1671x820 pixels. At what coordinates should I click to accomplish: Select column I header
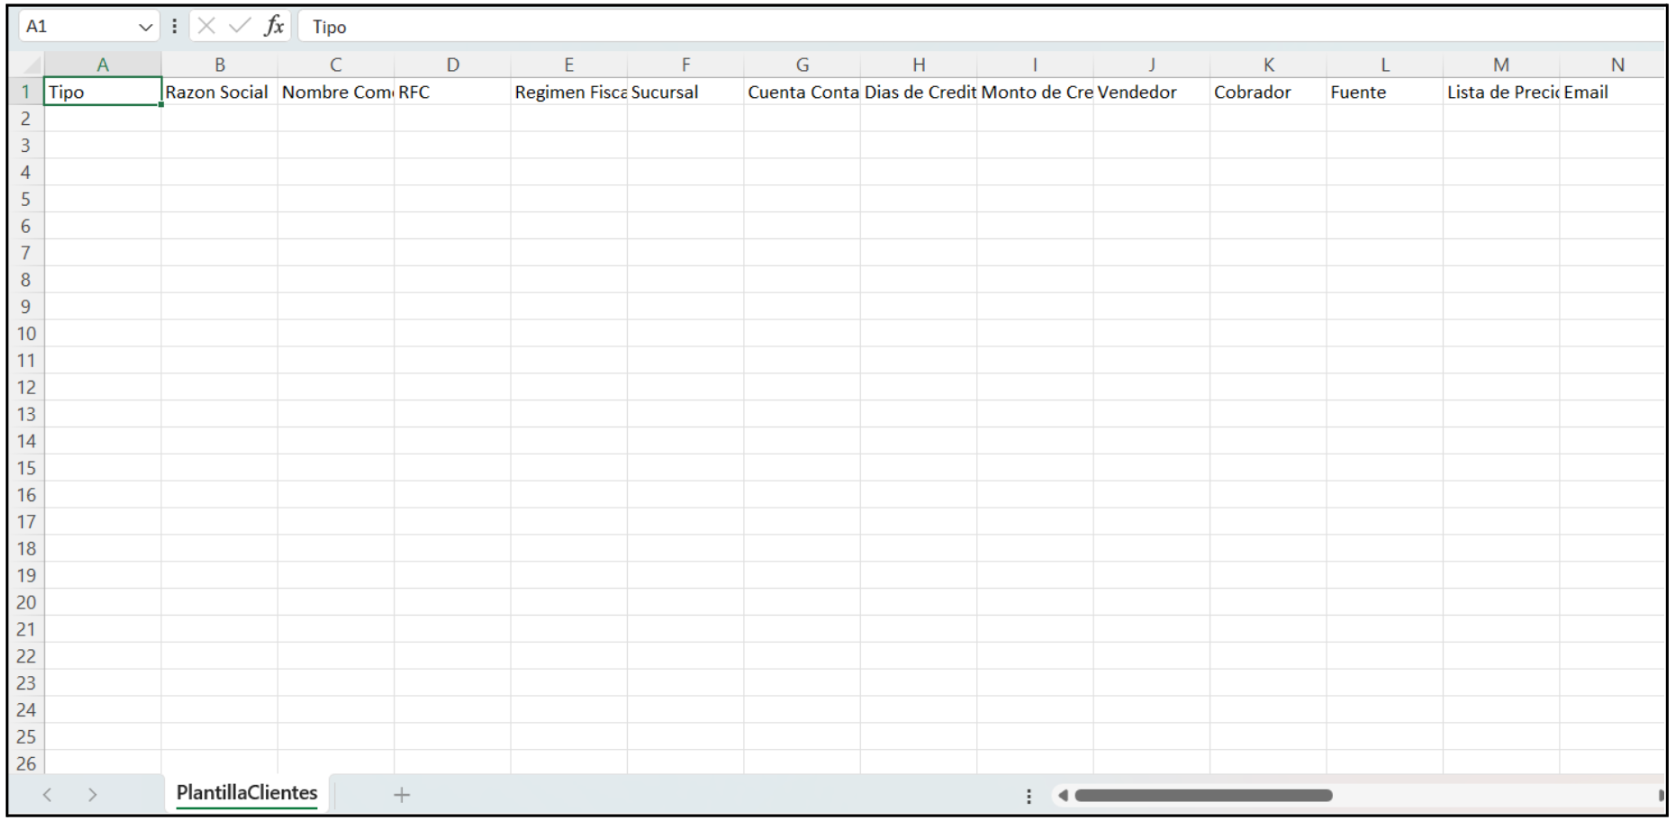(1035, 65)
